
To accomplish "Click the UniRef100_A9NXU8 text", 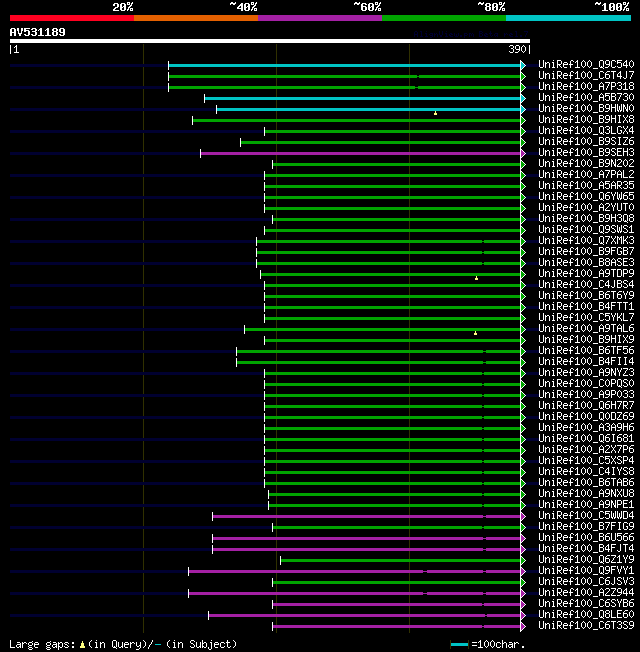I will pyautogui.click(x=586, y=494).
